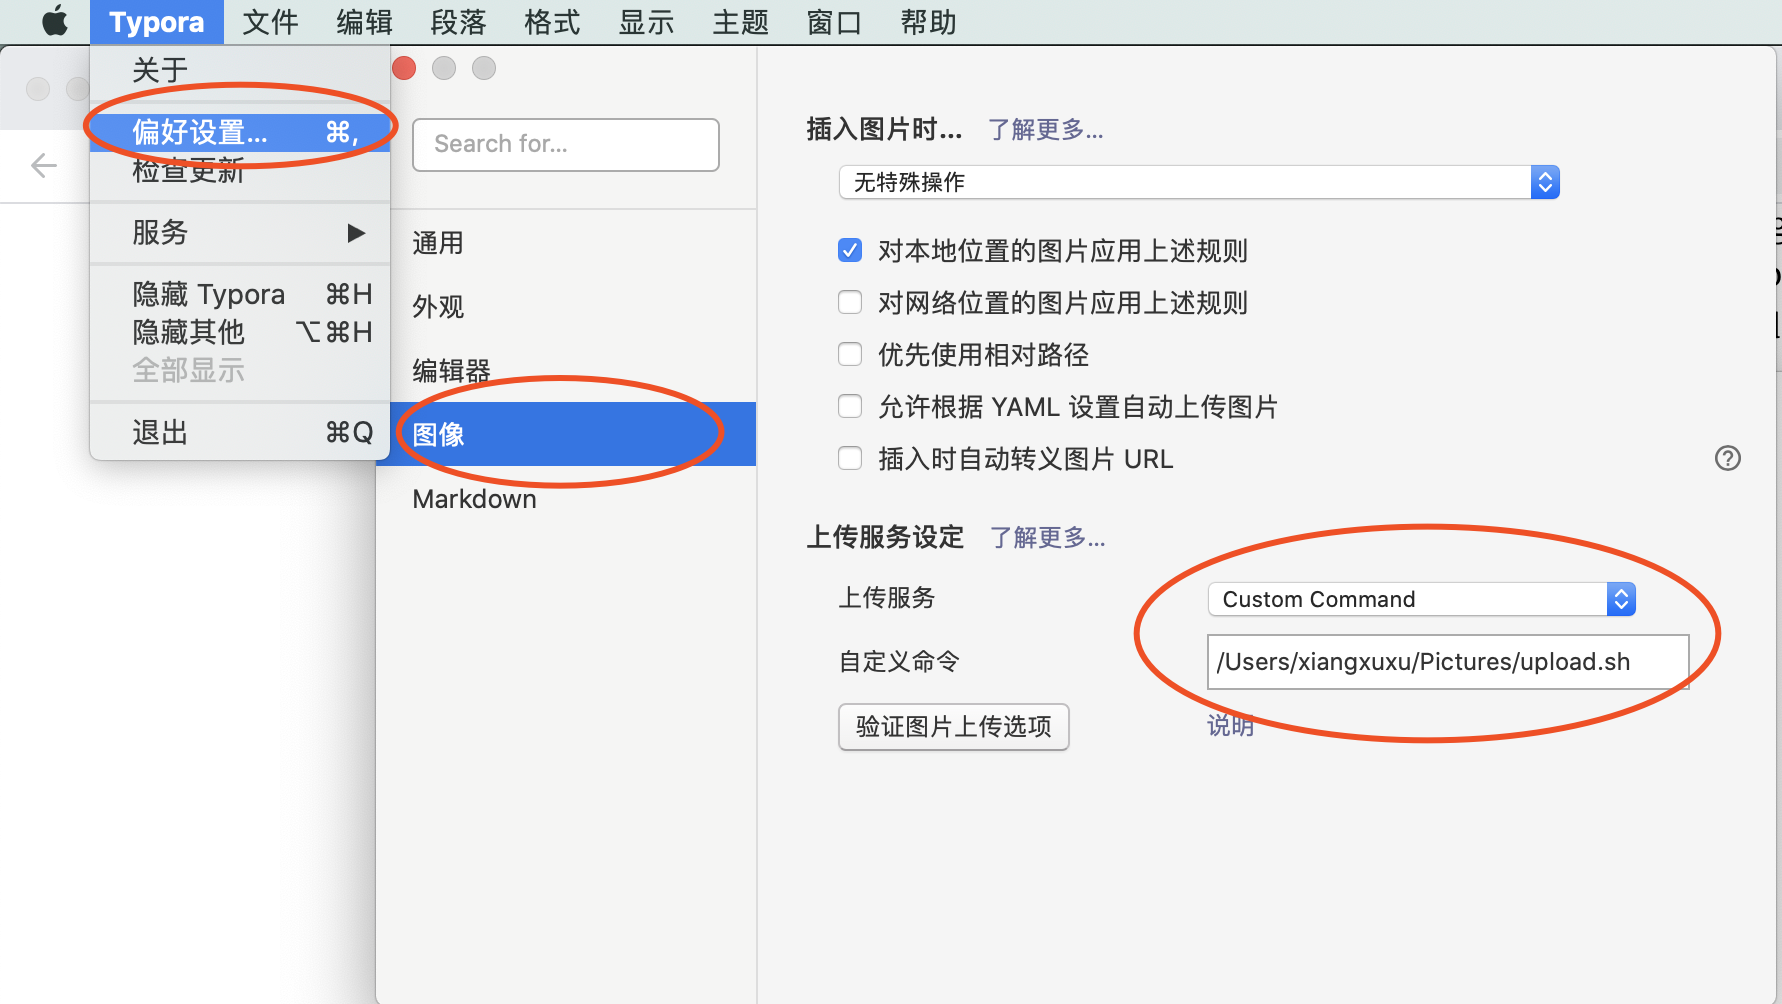
Task: Click the back arrow in Typora window
Action: click(44, 165)
